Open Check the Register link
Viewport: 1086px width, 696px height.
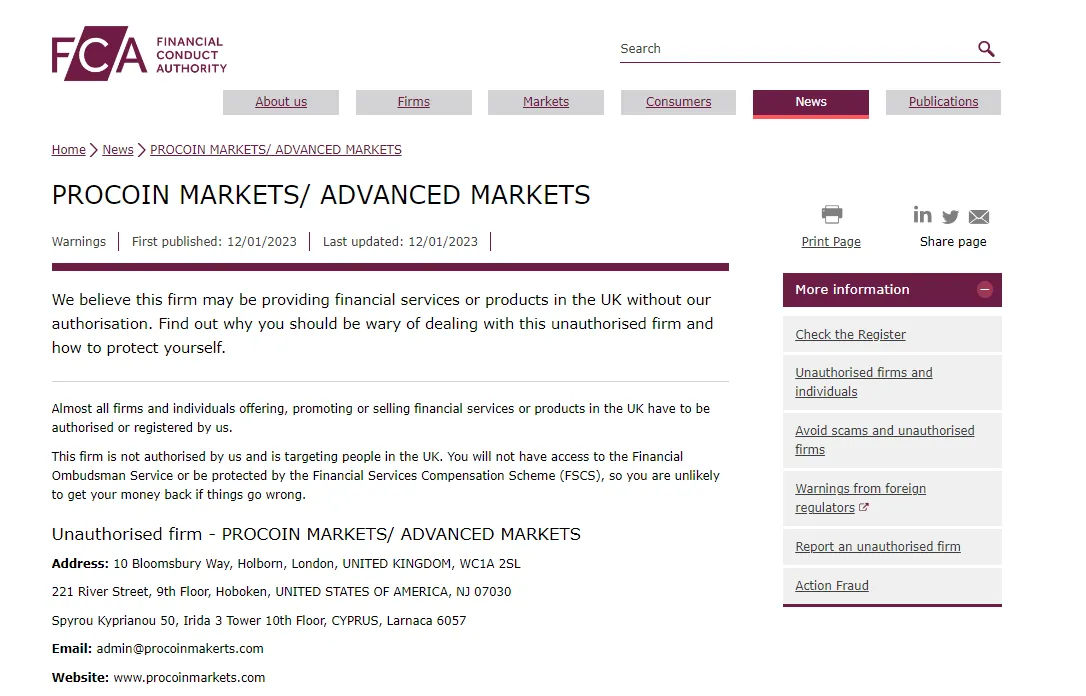pos(851,334)
